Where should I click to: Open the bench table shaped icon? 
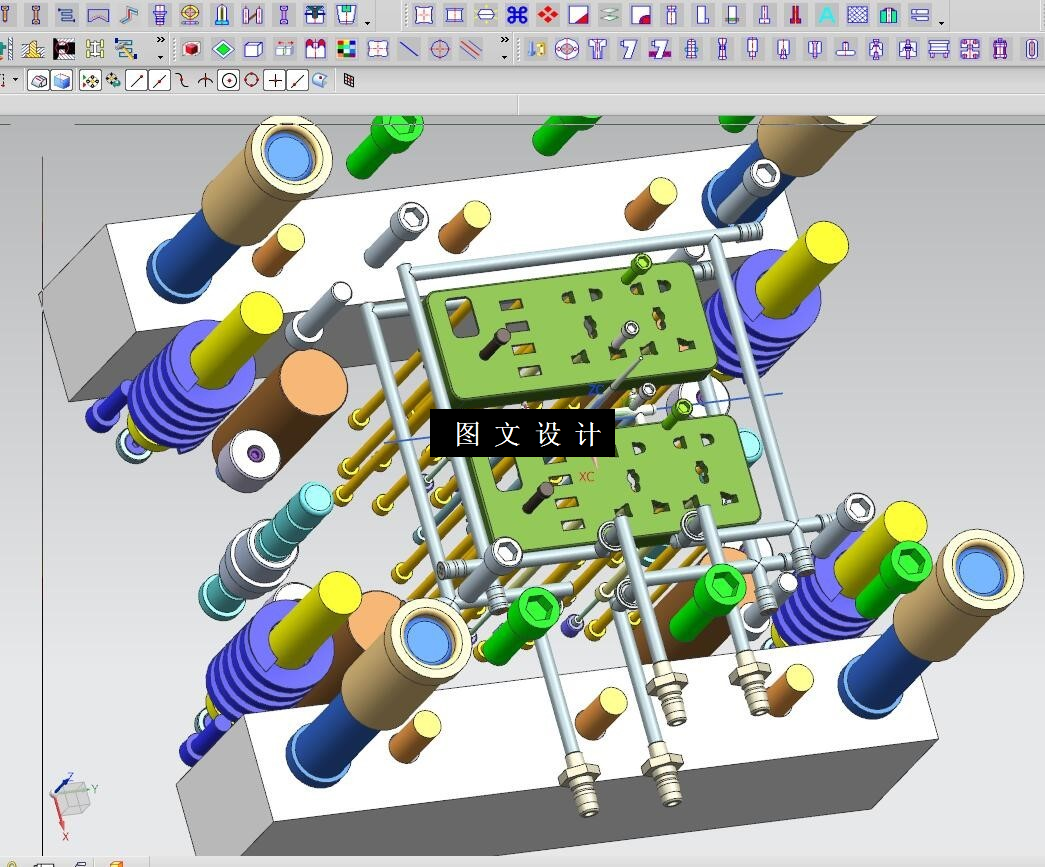[939, 49]
